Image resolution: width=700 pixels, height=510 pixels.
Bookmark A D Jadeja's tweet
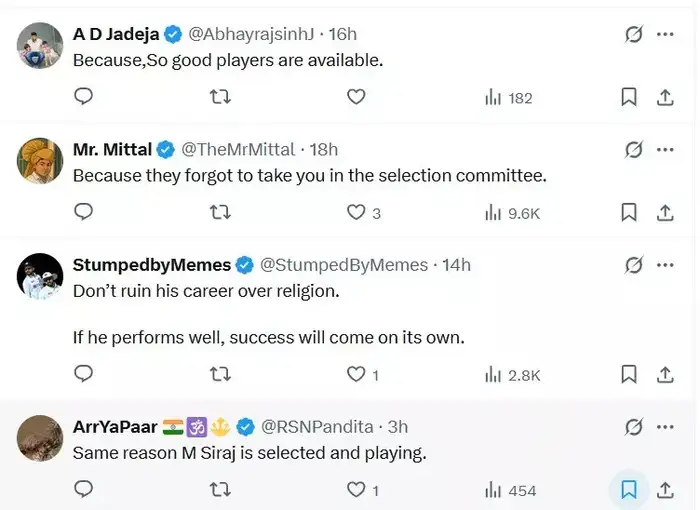(x=629, y=97)
